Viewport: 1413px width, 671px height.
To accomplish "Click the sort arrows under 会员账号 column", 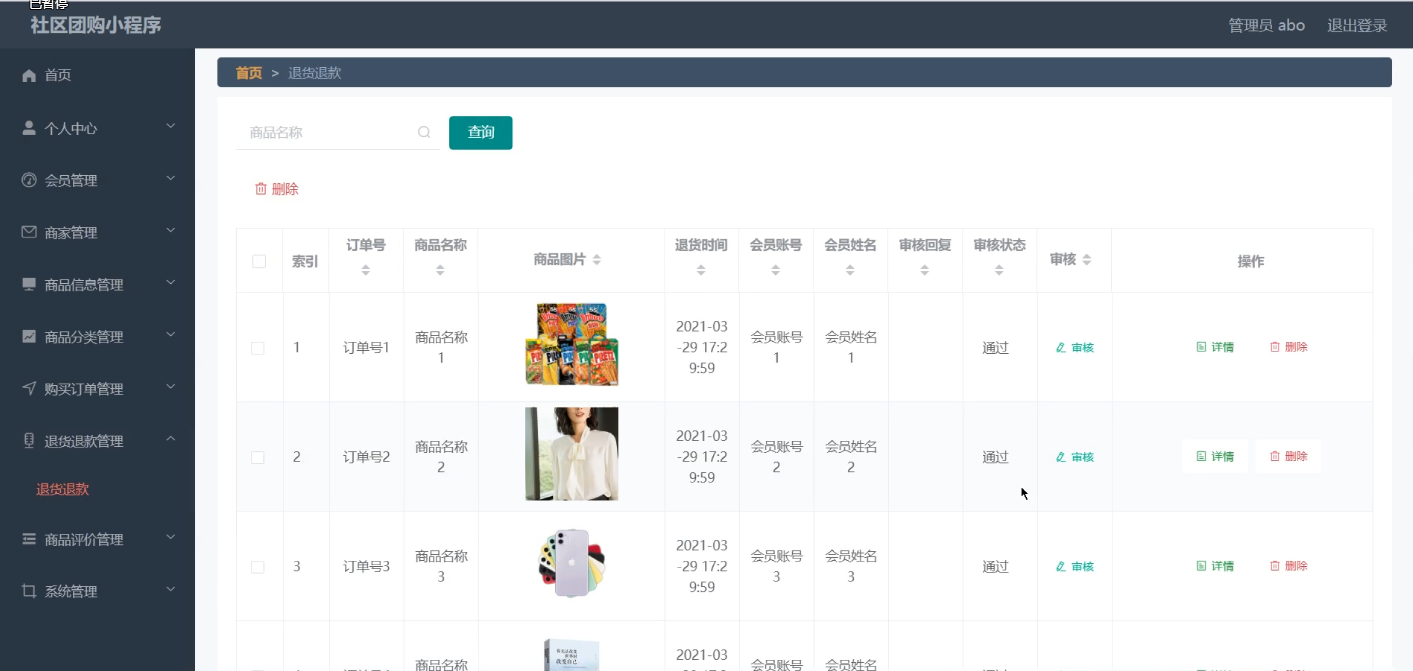I will click(776, 270).
